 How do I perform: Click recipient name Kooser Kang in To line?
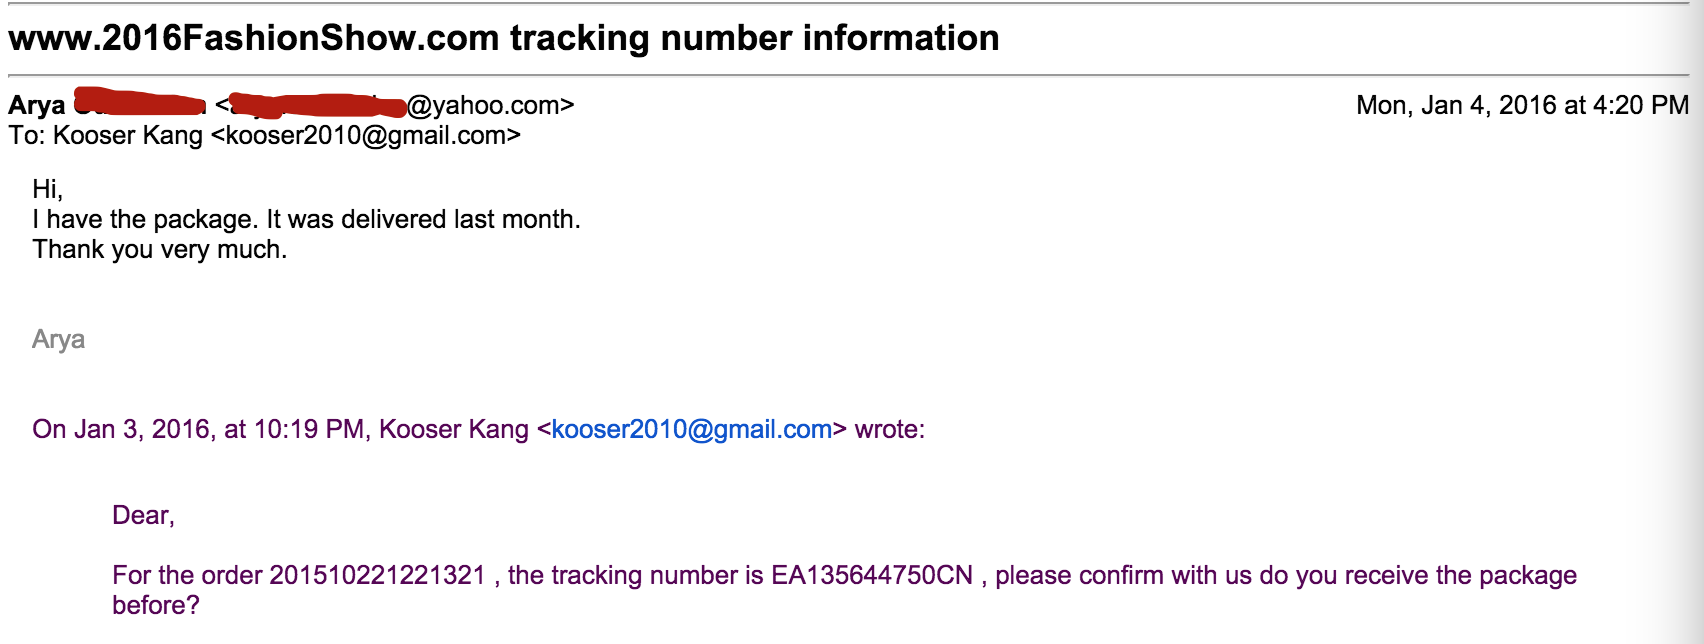pos(127,135)
